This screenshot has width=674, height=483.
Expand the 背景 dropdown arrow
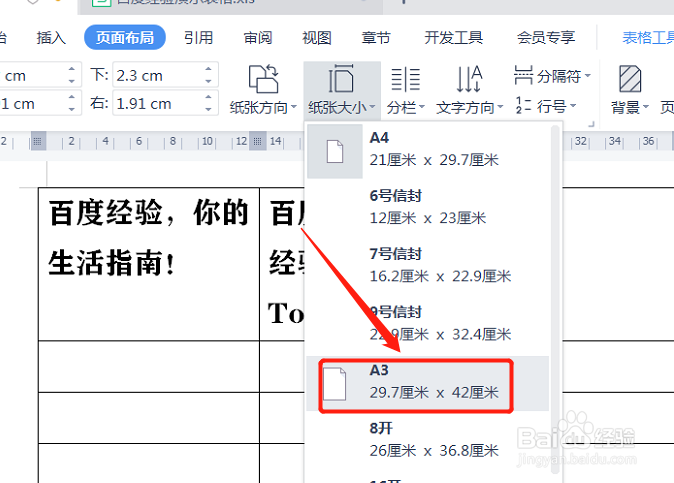(x=646, y=107)
